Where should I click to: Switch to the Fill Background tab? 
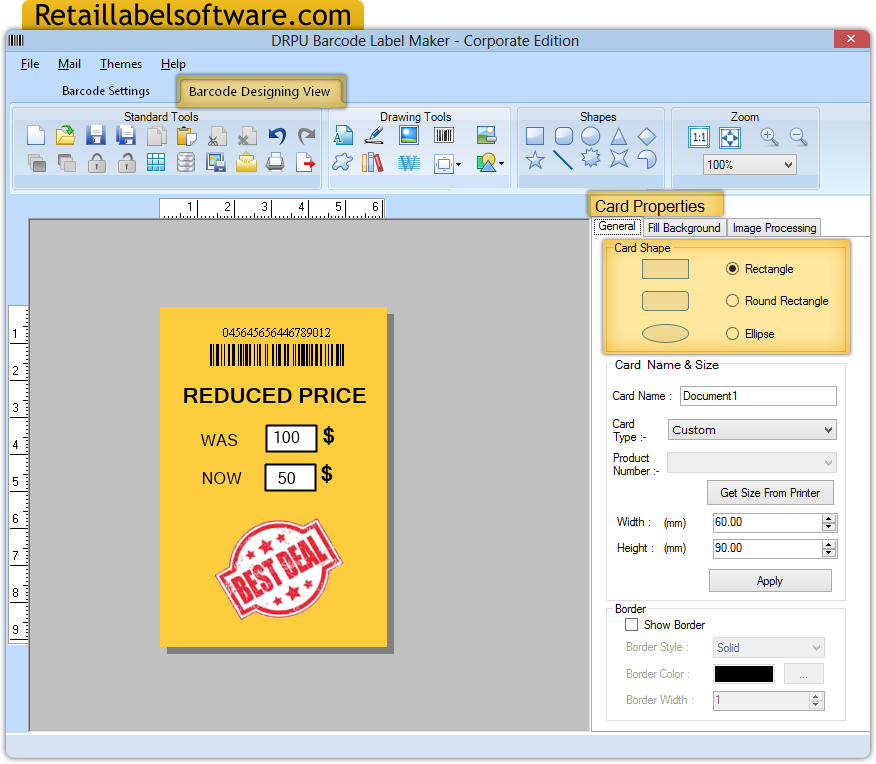[x=684, y=227]
